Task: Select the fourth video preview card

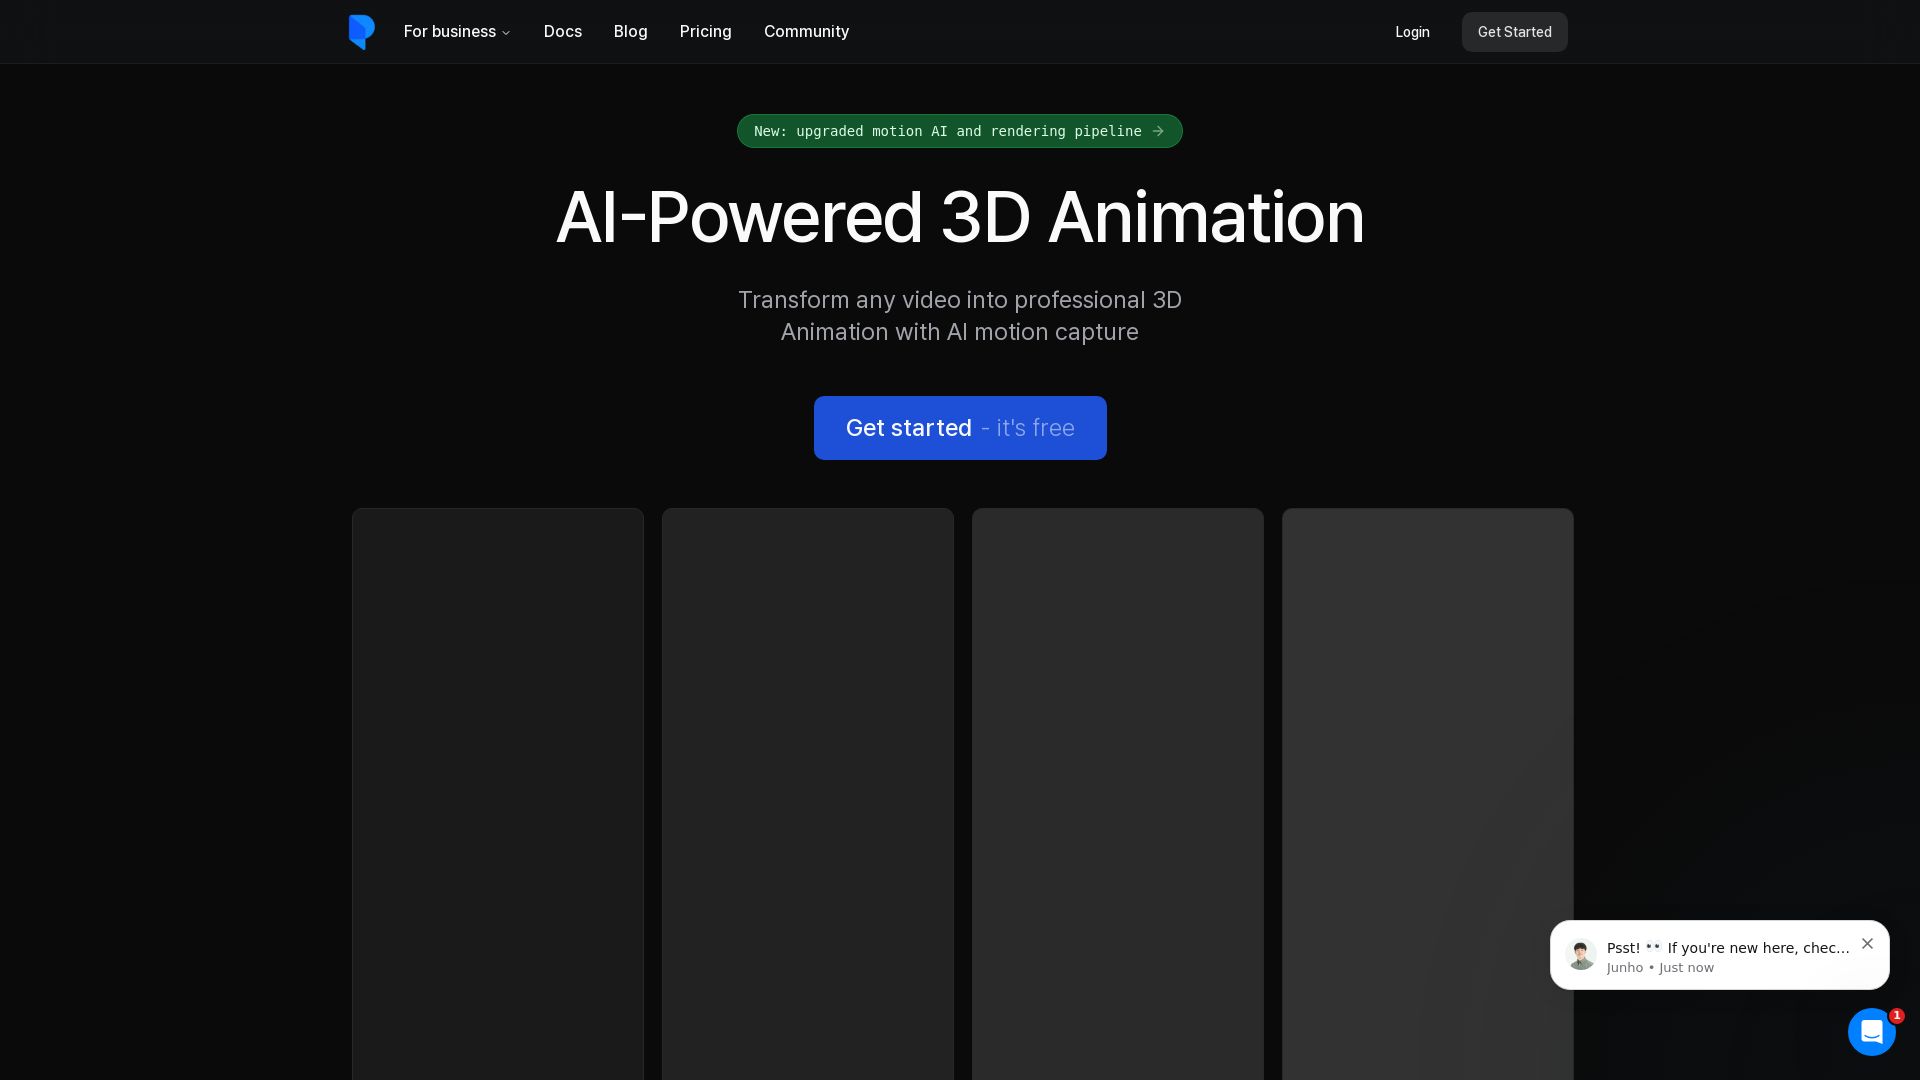Action: [1427, 790]
